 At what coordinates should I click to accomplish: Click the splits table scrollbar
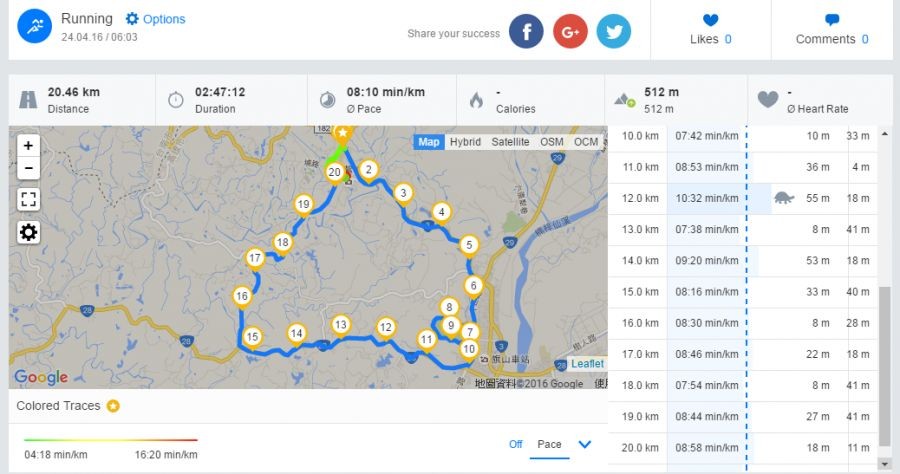click(x=883, y=360)
